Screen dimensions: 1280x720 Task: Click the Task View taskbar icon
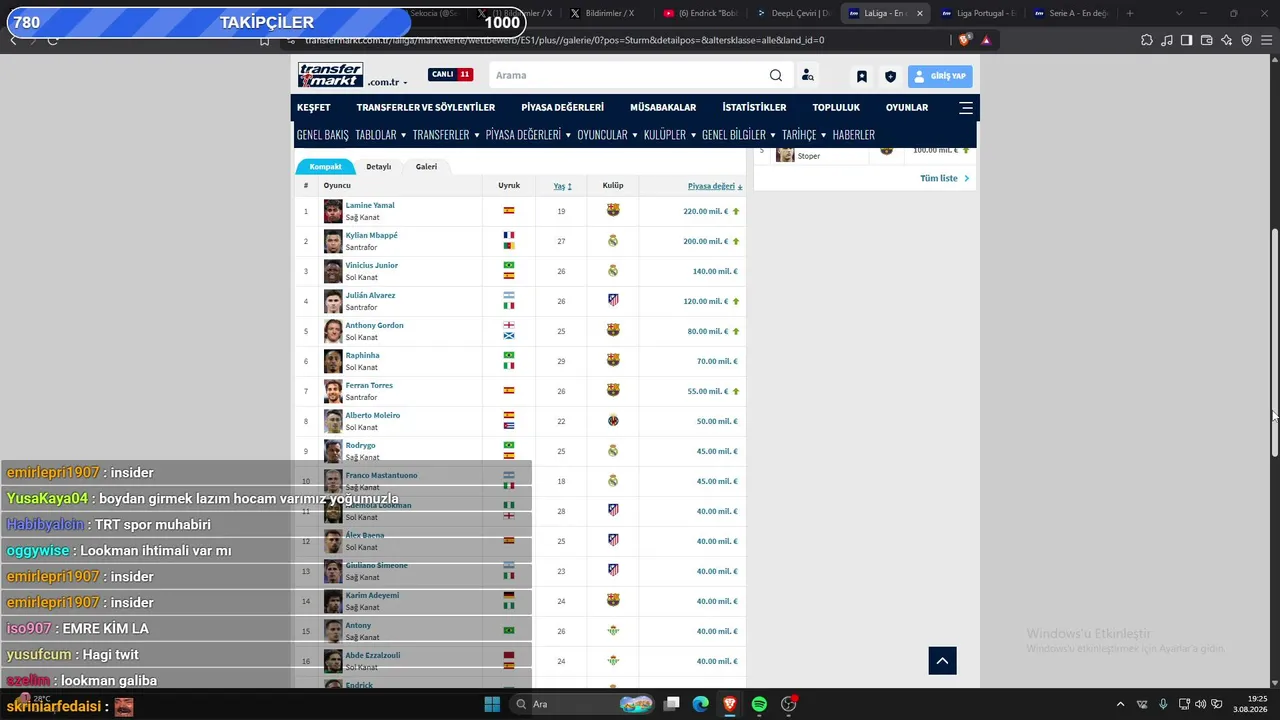pyautogui.click(x=672, y=704)
